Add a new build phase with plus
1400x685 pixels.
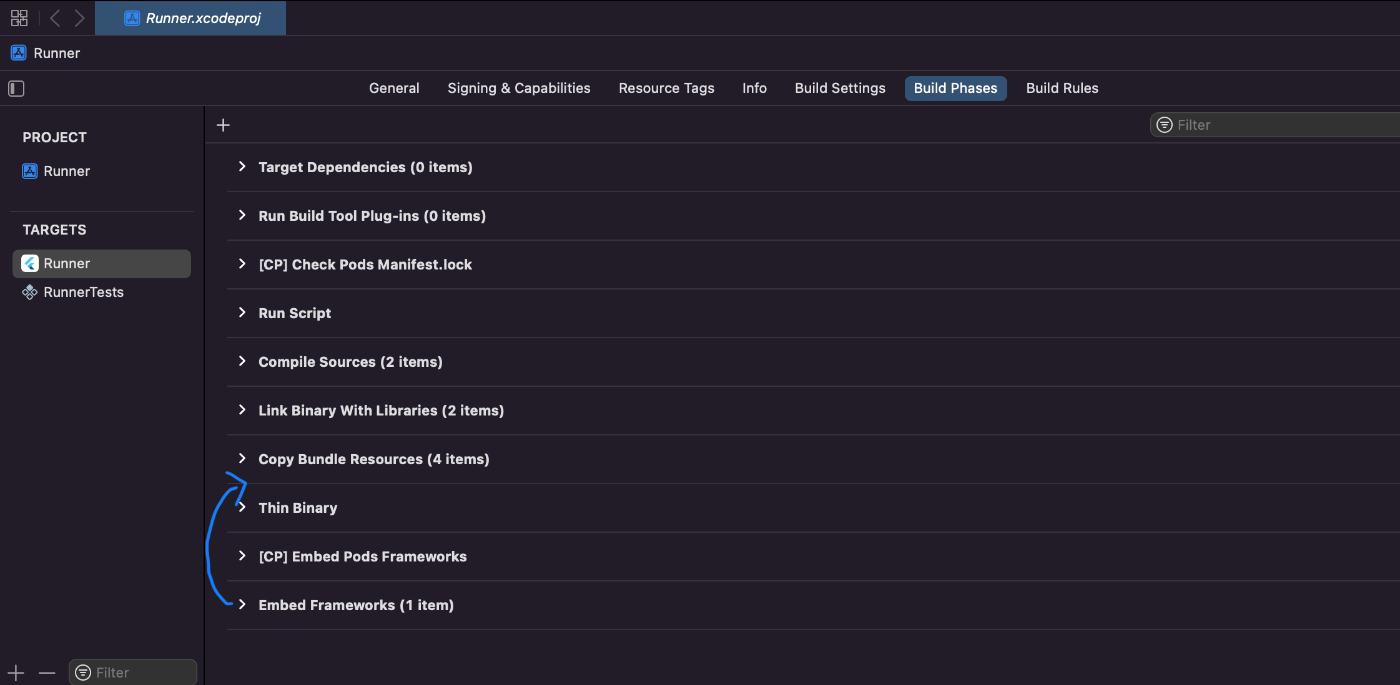pyautogui.click(x=223, y=125)
